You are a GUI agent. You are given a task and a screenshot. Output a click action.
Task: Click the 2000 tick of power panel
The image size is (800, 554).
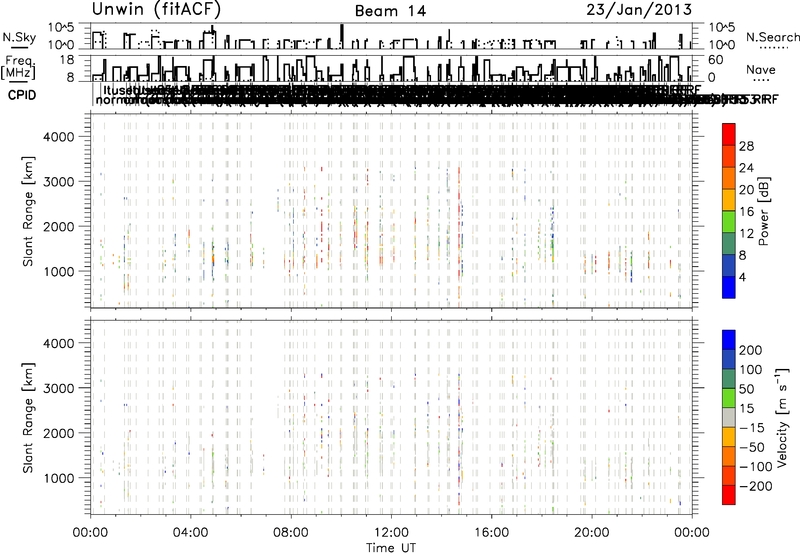pyautogui.click(x=58, y=226)
